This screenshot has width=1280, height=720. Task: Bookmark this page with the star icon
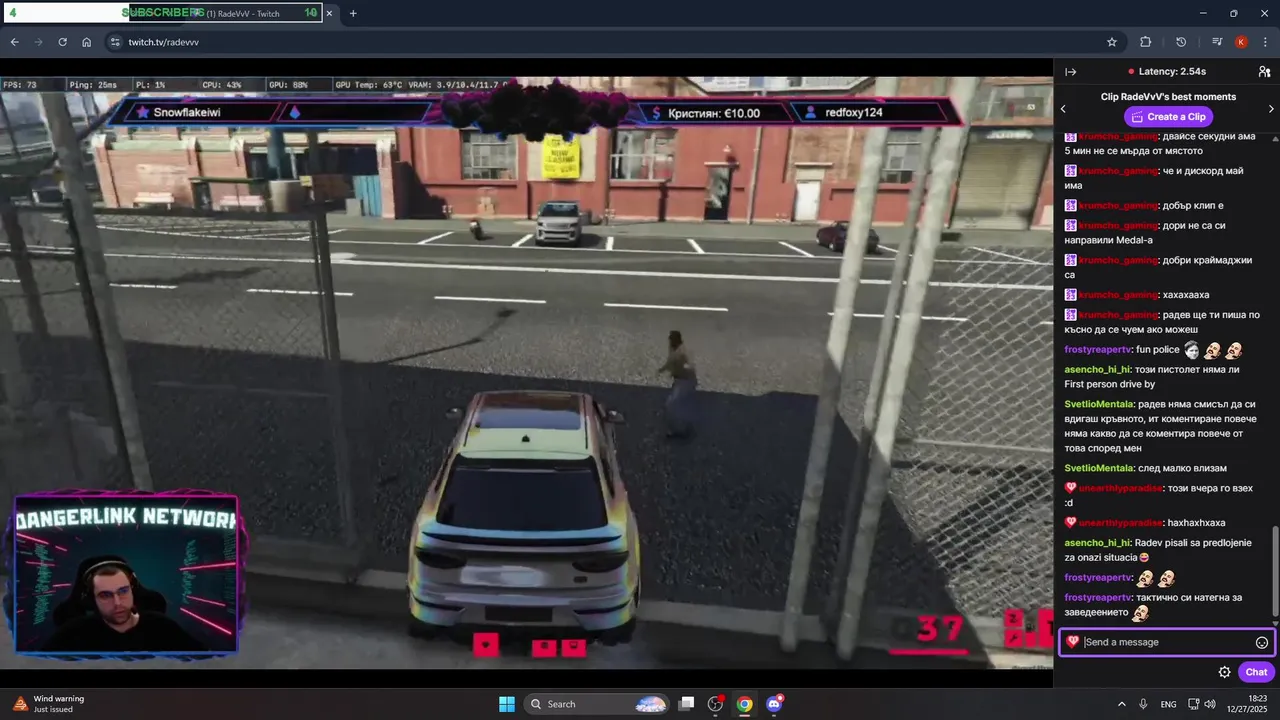1111,42
